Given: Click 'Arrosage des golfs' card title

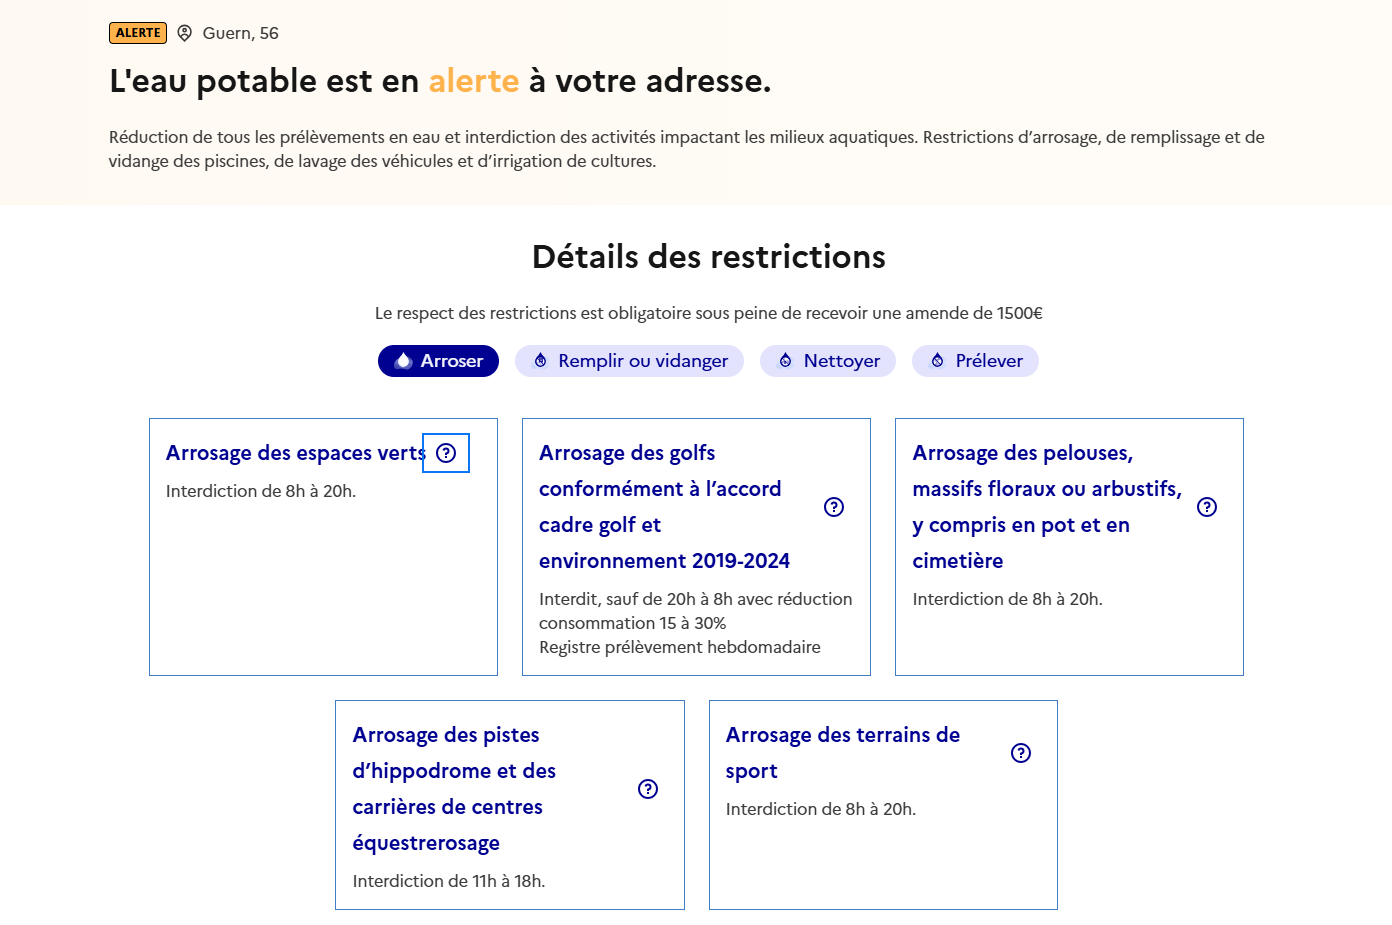Looking at the screenshot, I should tap(664, 507).
